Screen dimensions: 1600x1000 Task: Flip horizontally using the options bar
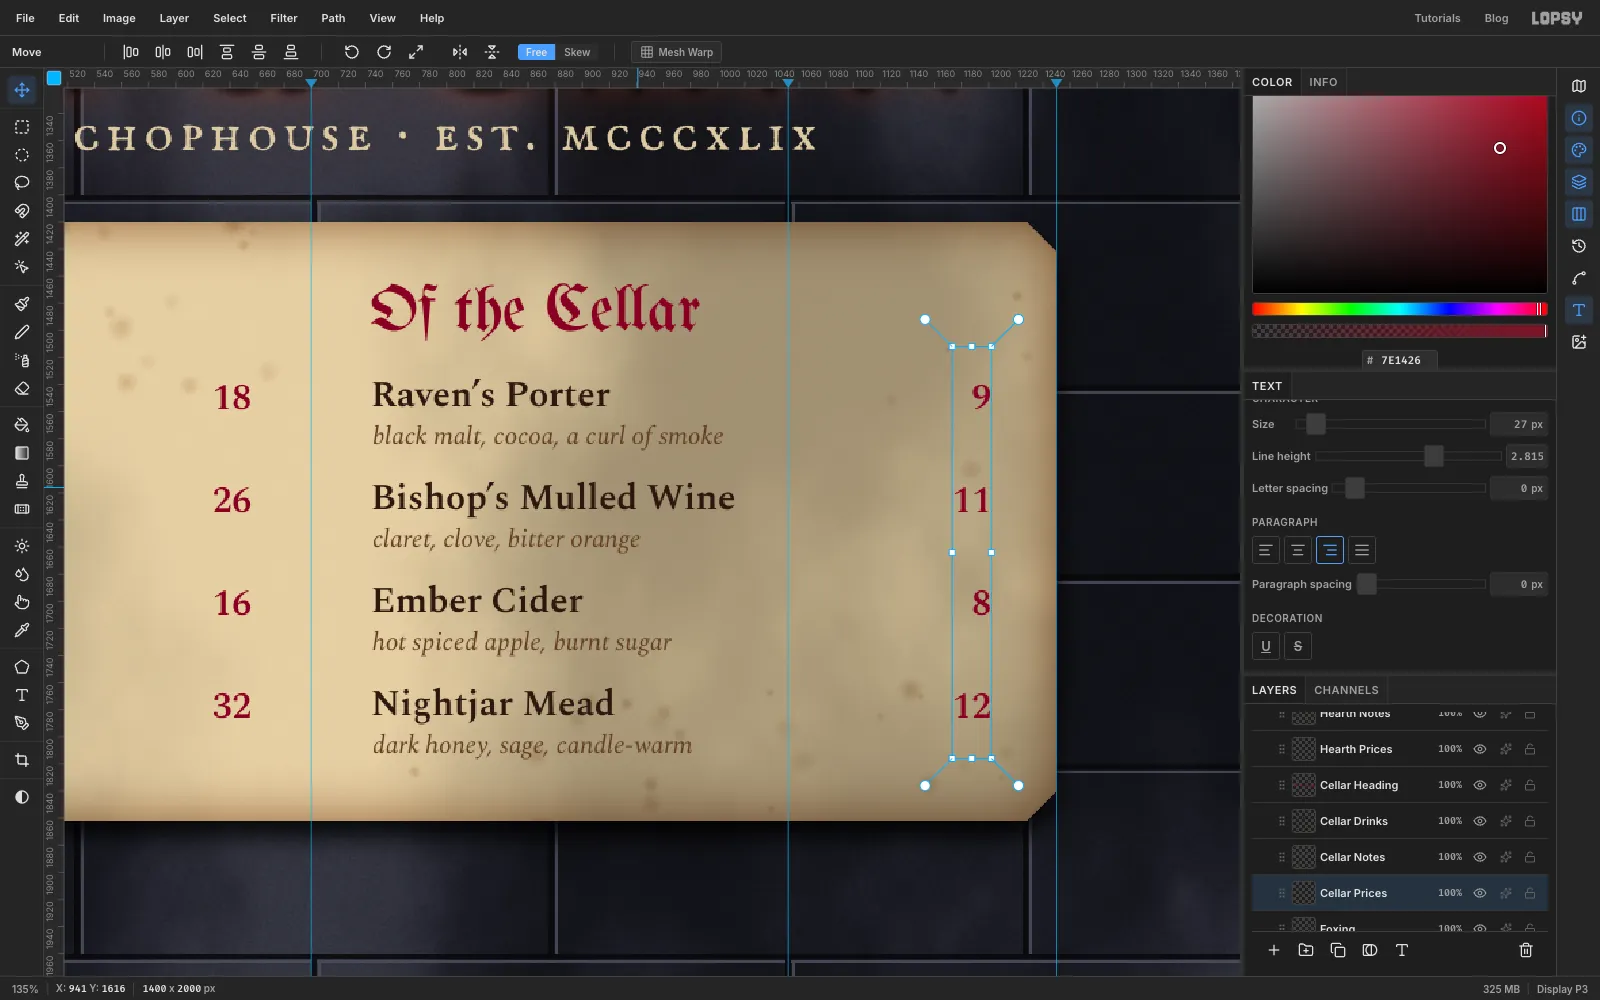[x=460, y=52]
